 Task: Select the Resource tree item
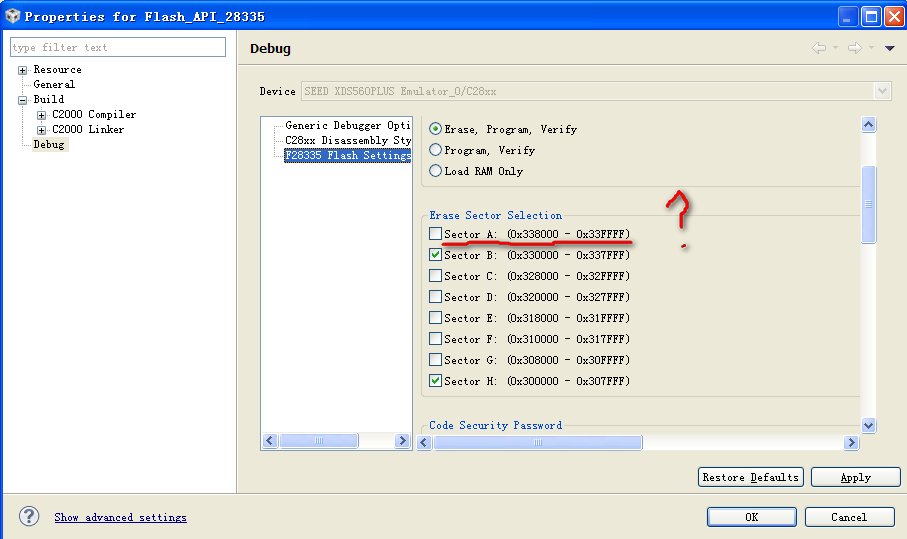[x=57, y=69]
